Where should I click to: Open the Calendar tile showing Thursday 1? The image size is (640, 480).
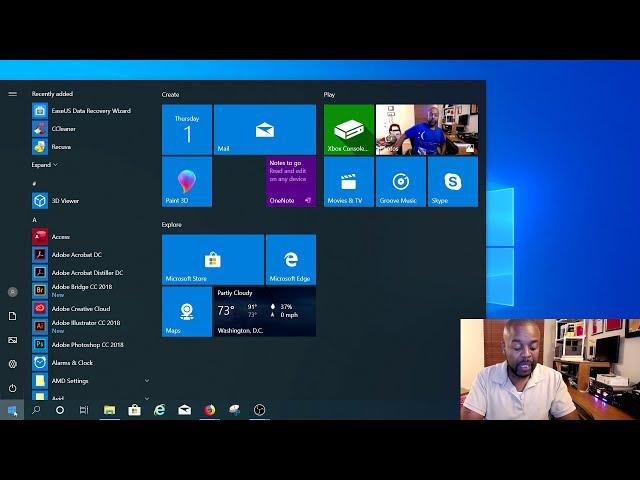[187, 129]
